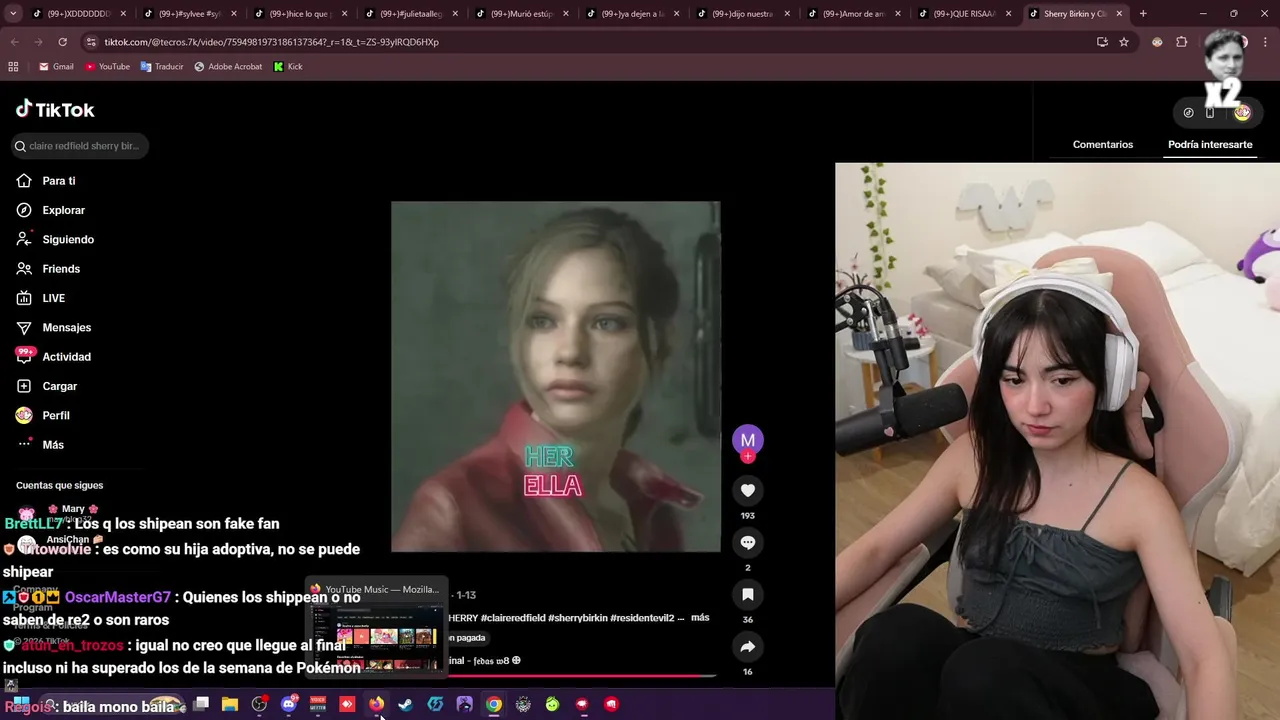This screenshot has height=720, width=1280.
Task: Share the video with the arrow icon
Action: pyautogui.click(x=747, y=646)
